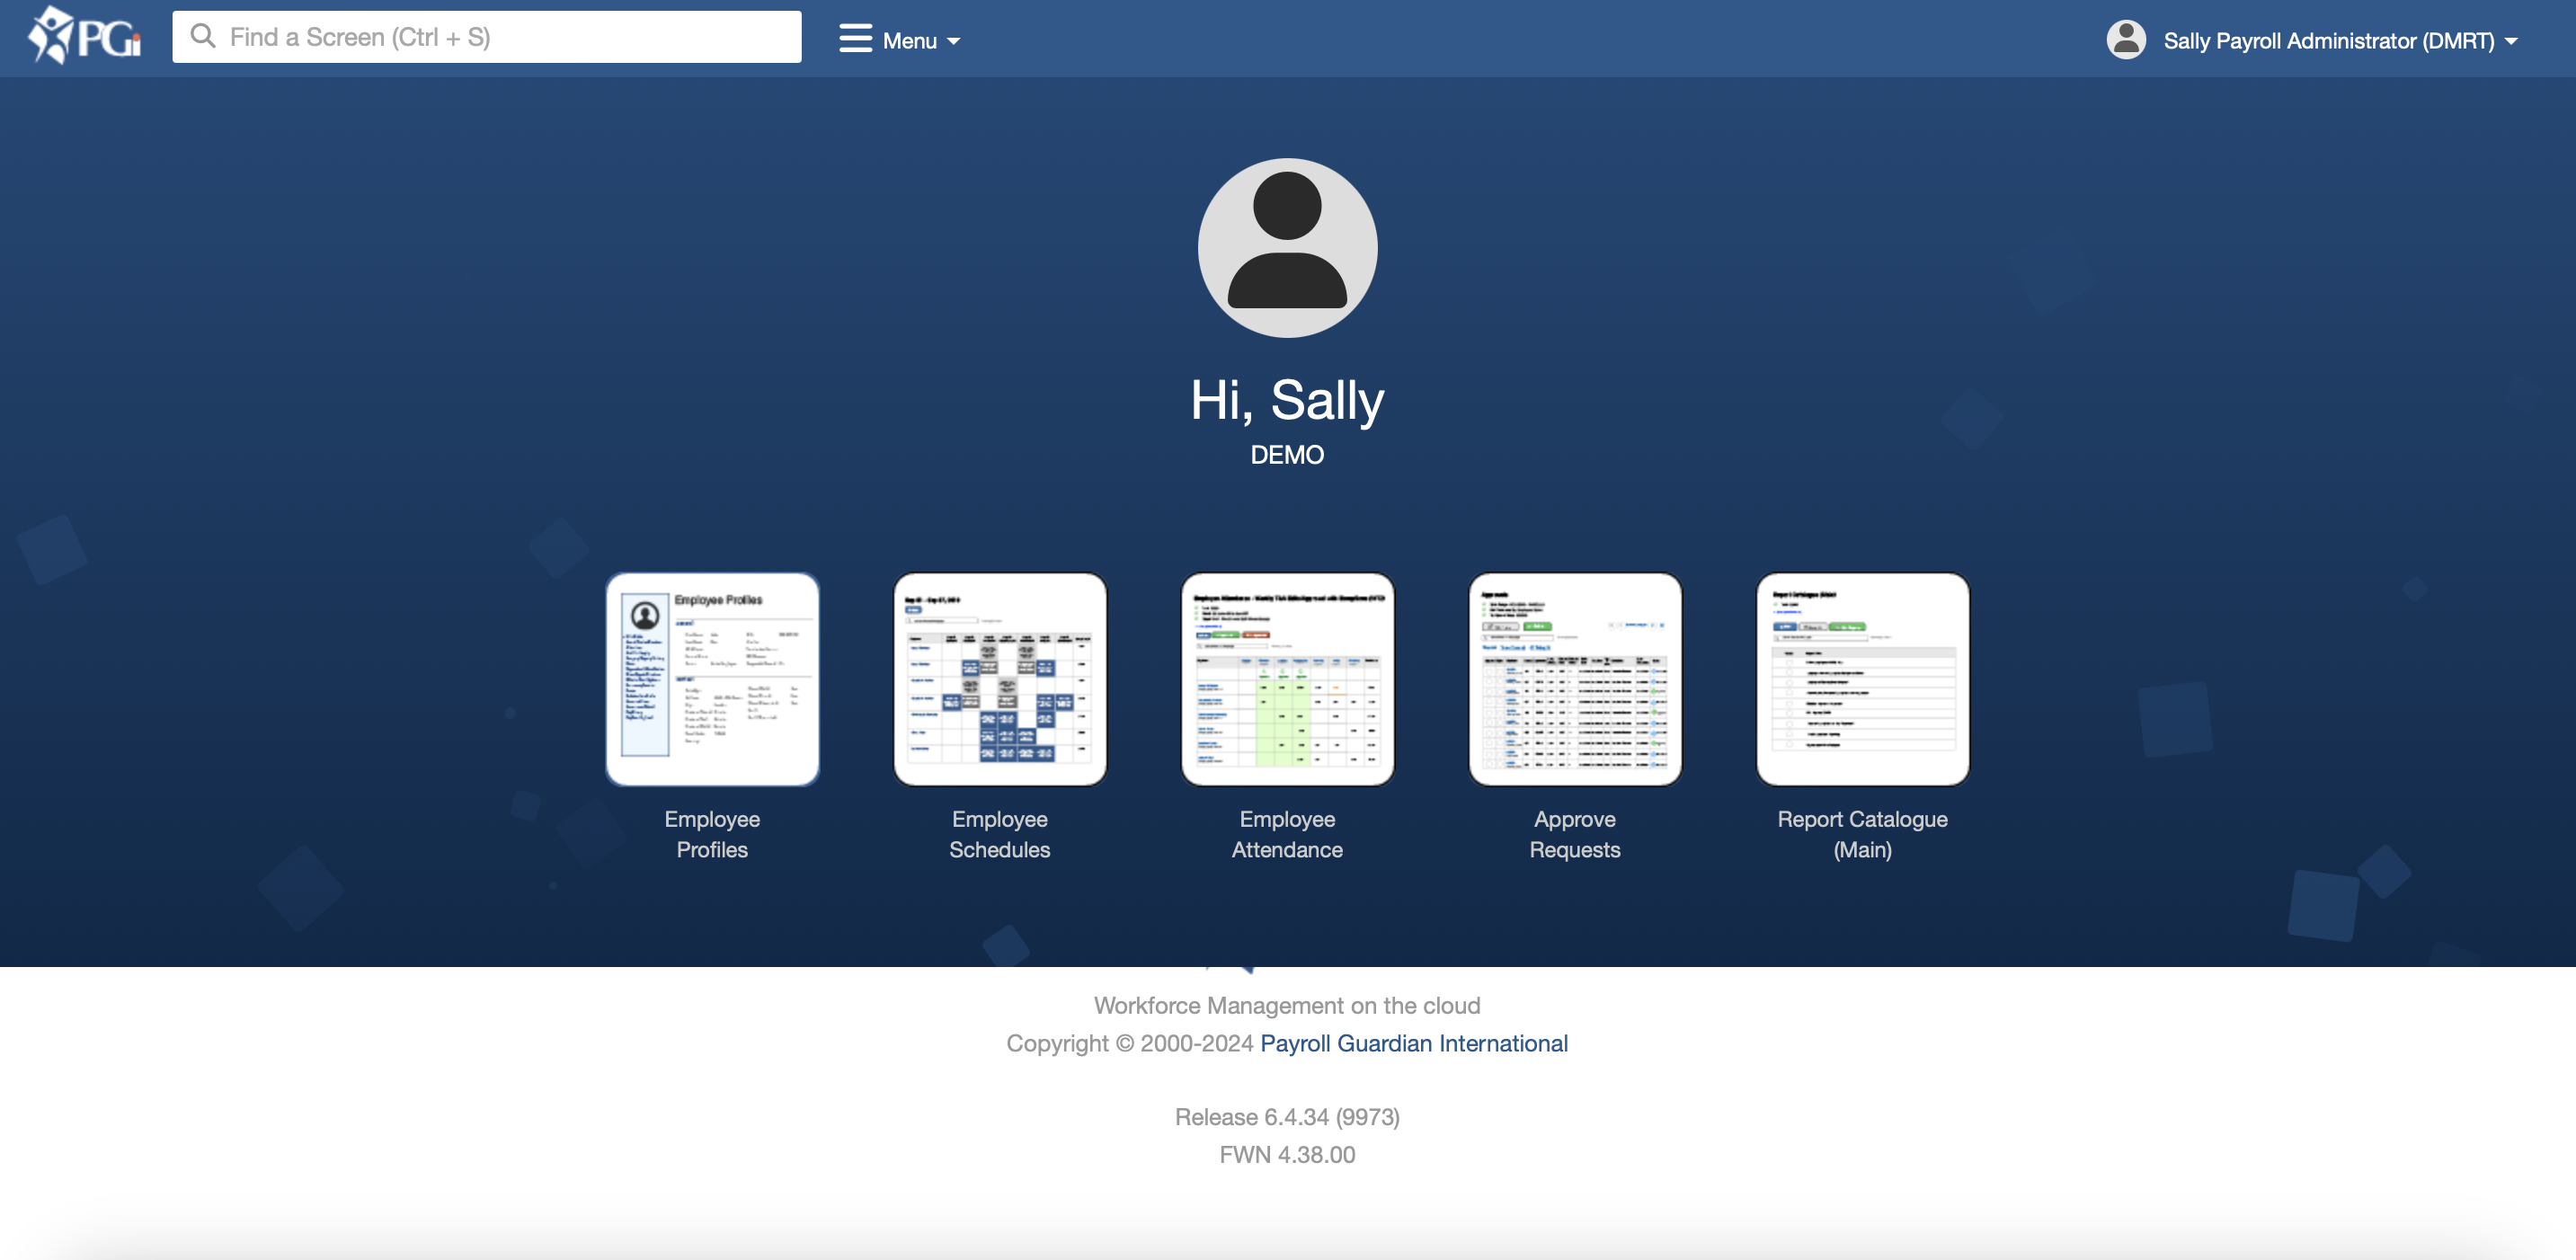Click the Employee Schedules text label

pyautogui.click(x=999, y=834)
